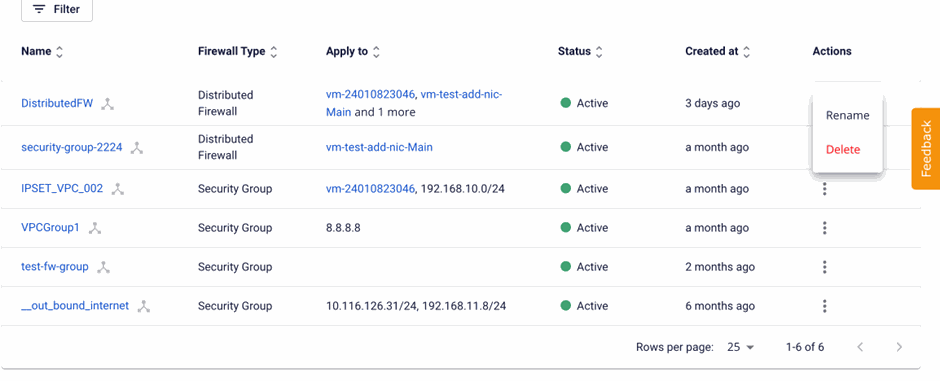Screen dimensions: 940x381
Task: Click topology icon next to security-group-2224
Action: 137,148
